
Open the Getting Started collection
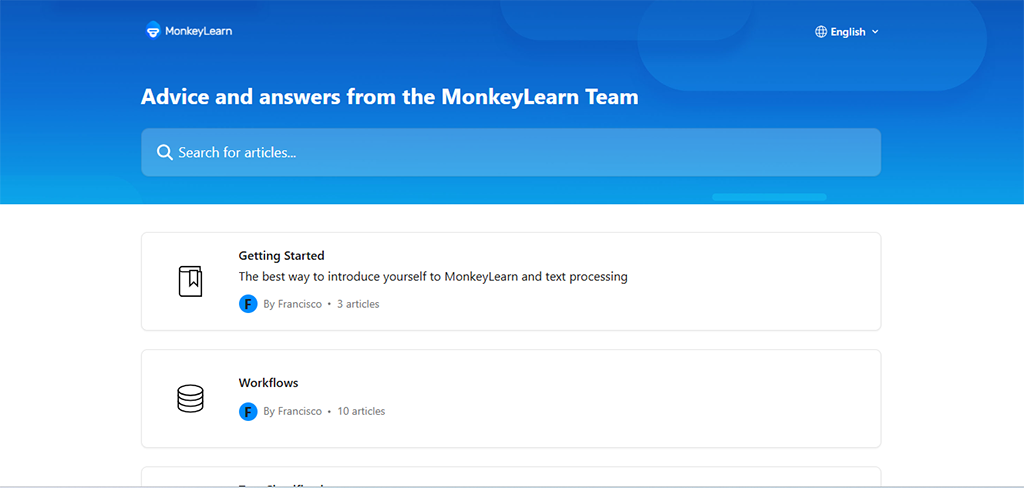click(x=511, y=282)
